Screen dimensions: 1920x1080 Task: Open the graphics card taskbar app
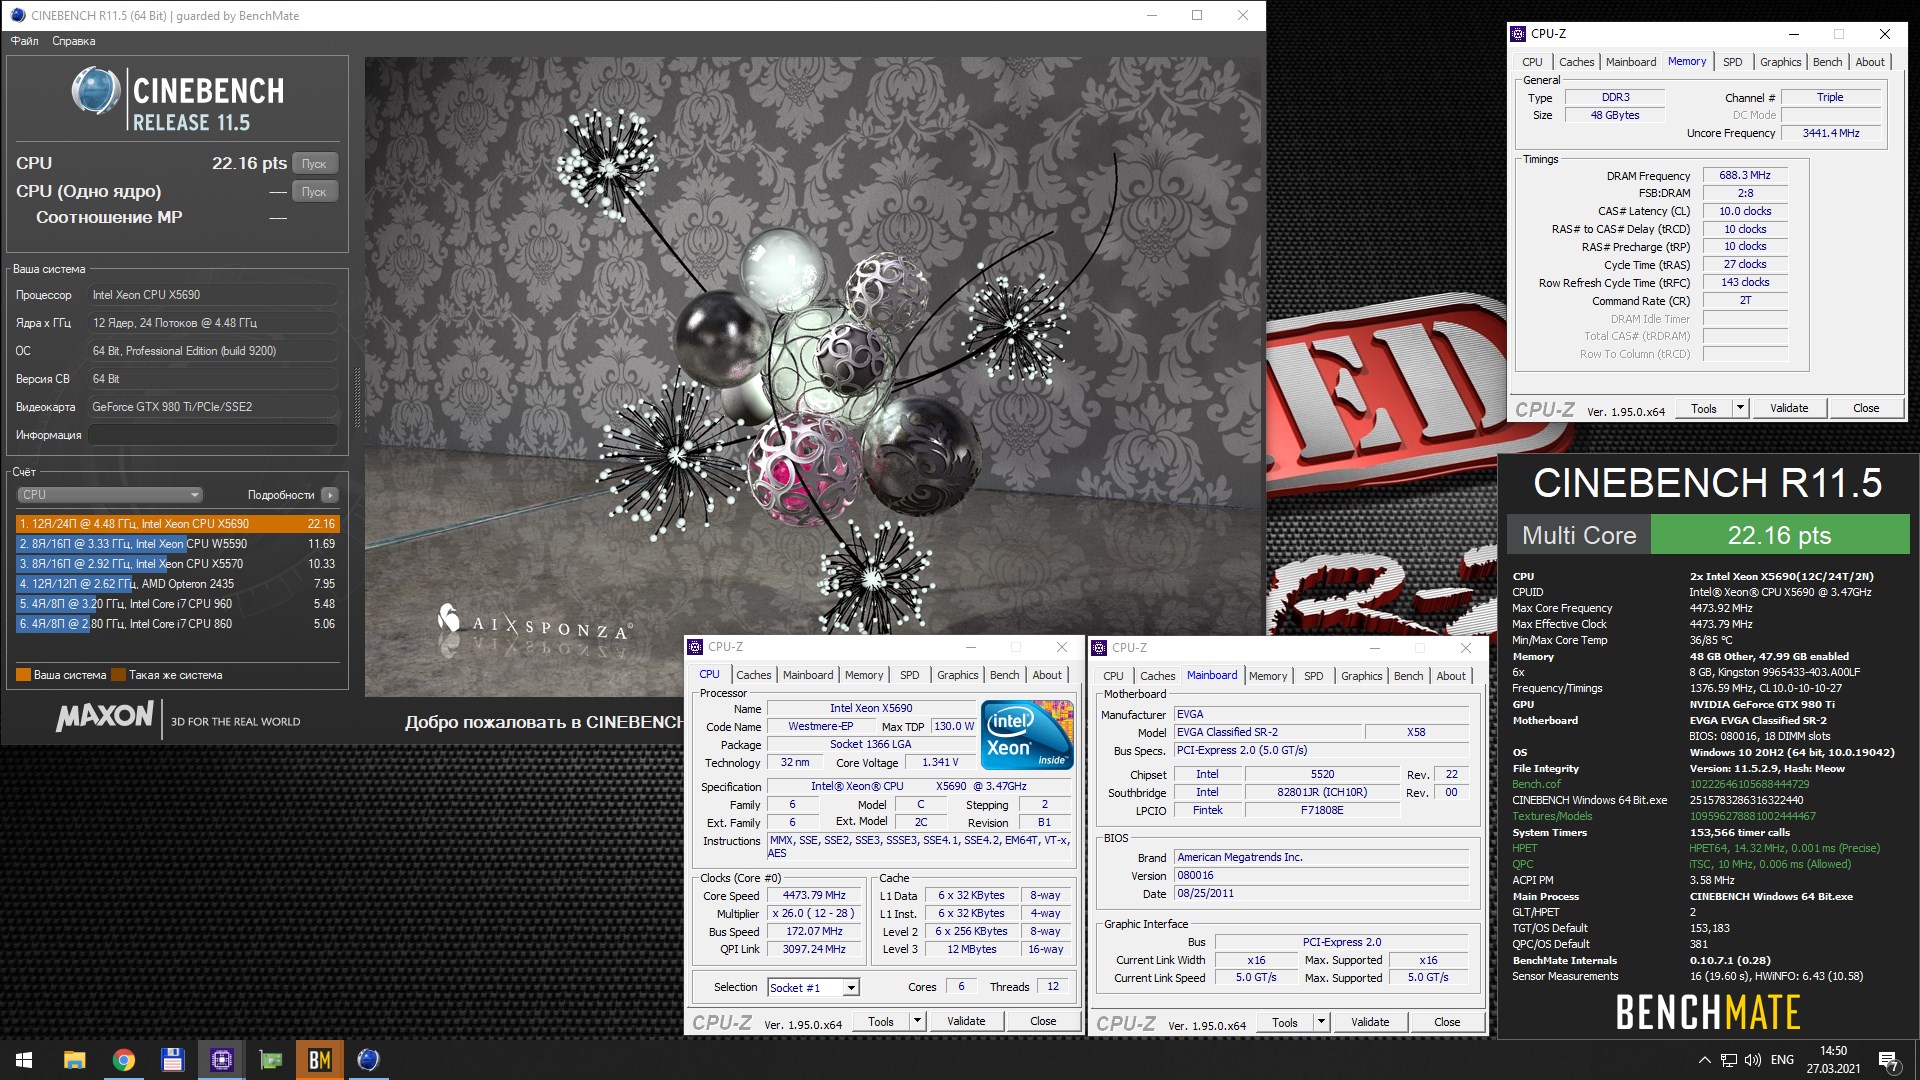tap(271, 1060)
